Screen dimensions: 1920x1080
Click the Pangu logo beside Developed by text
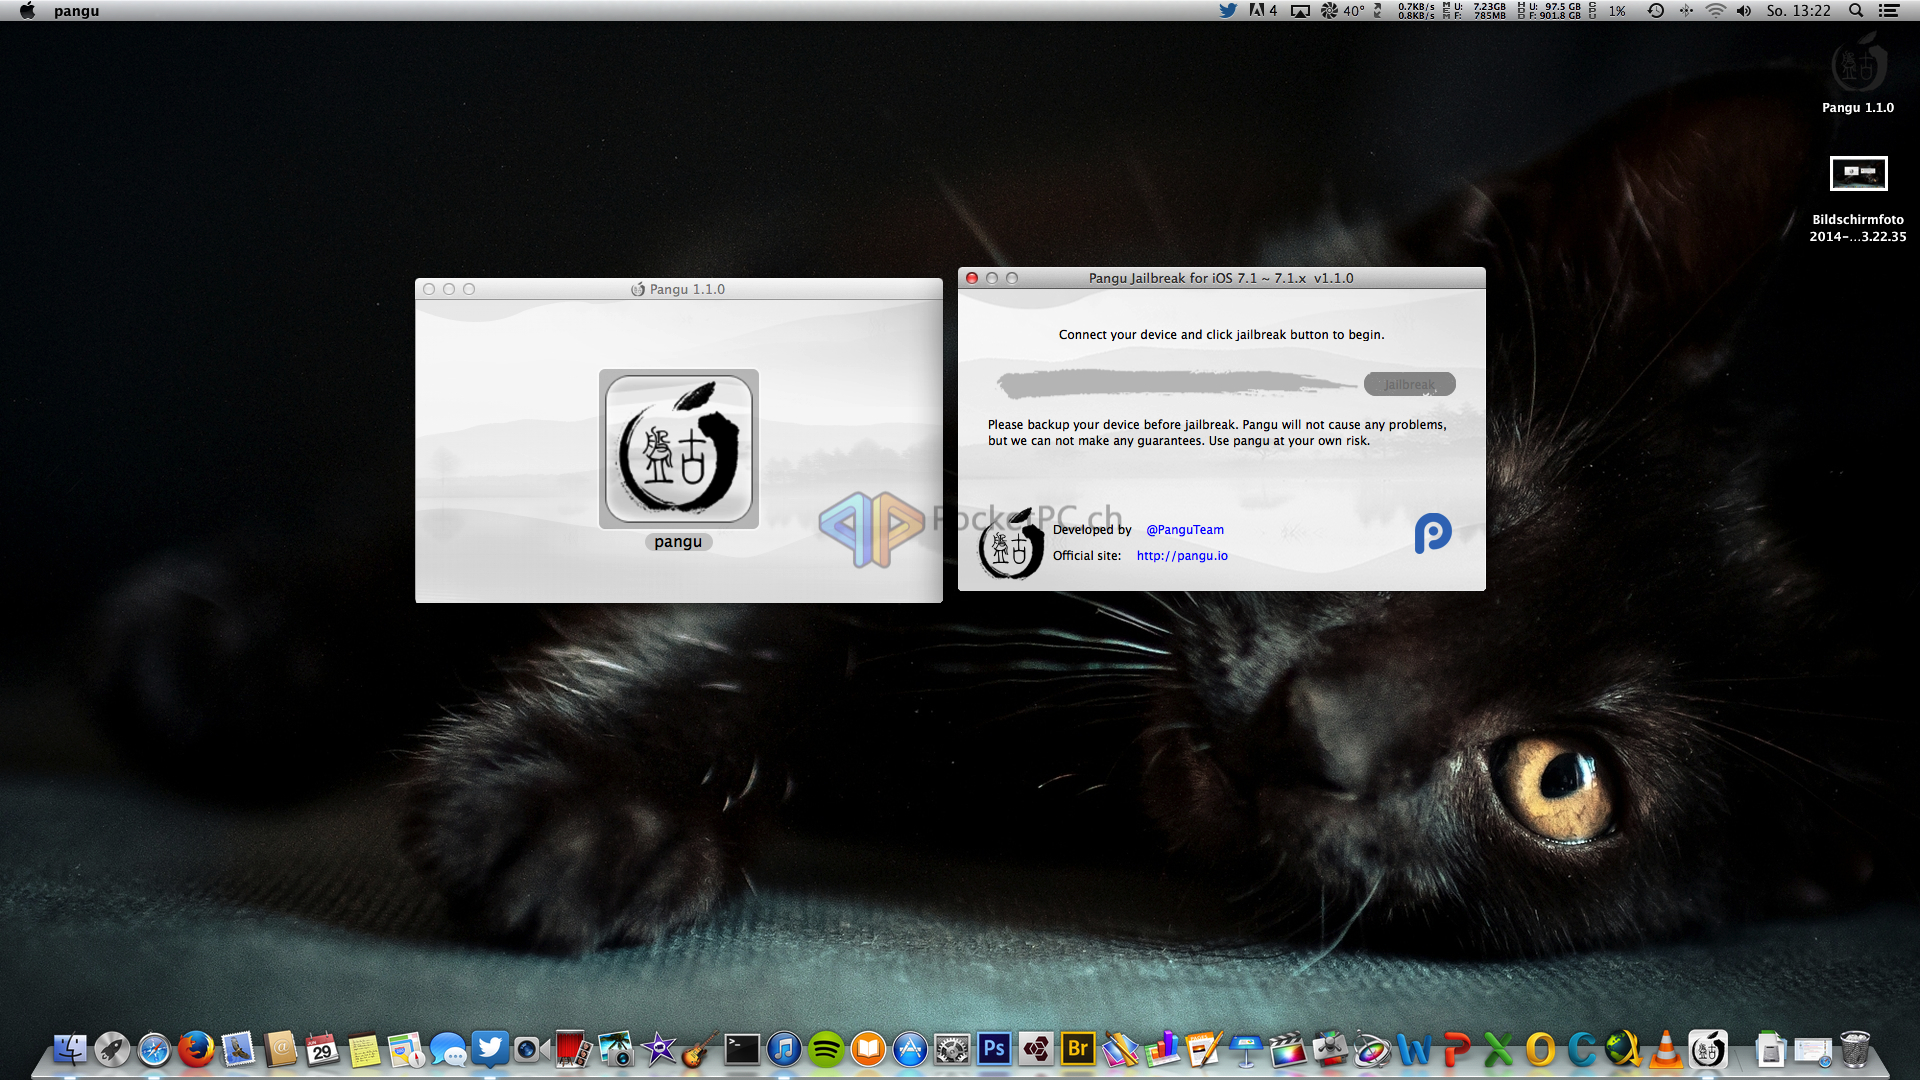click(1011, 545)
